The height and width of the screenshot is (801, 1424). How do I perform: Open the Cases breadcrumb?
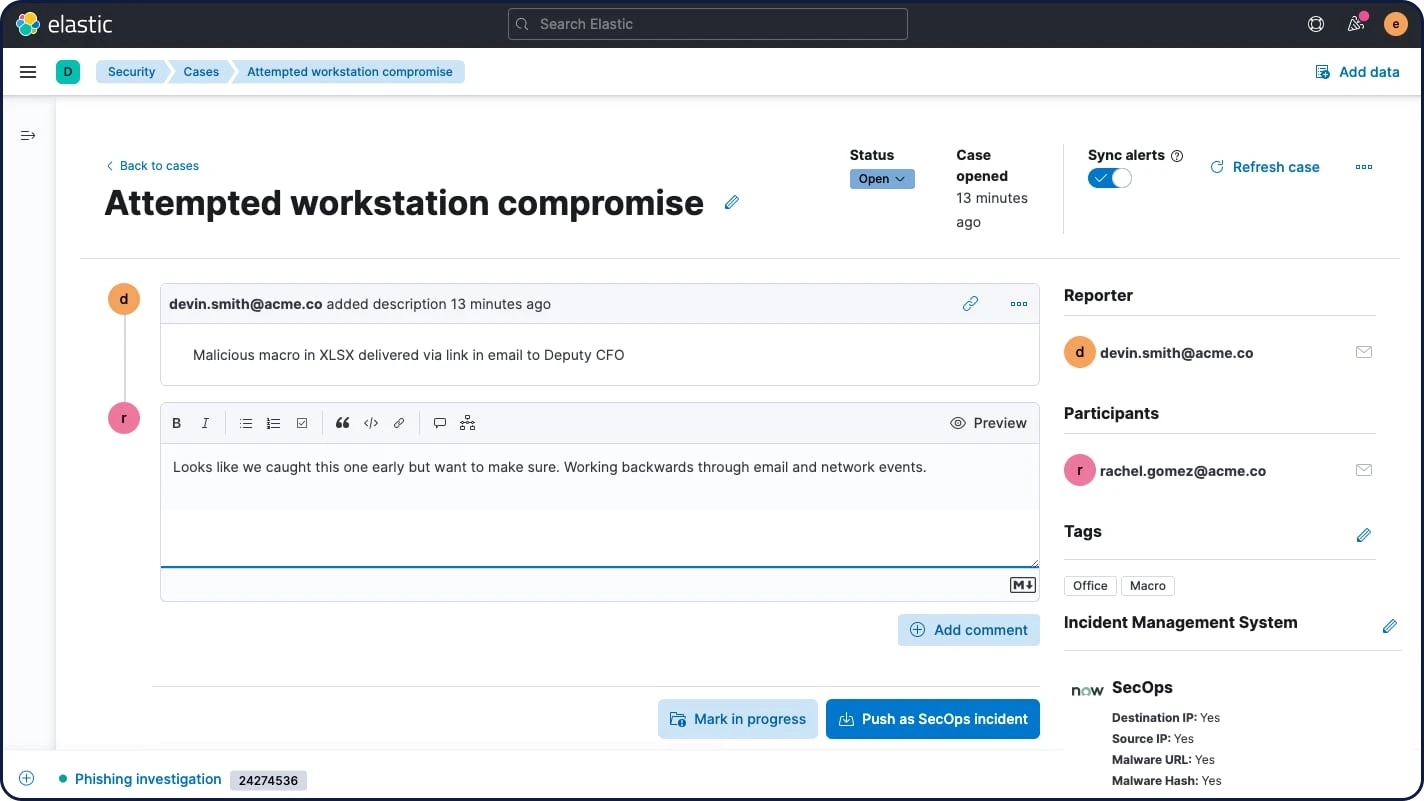click(201, 72)
